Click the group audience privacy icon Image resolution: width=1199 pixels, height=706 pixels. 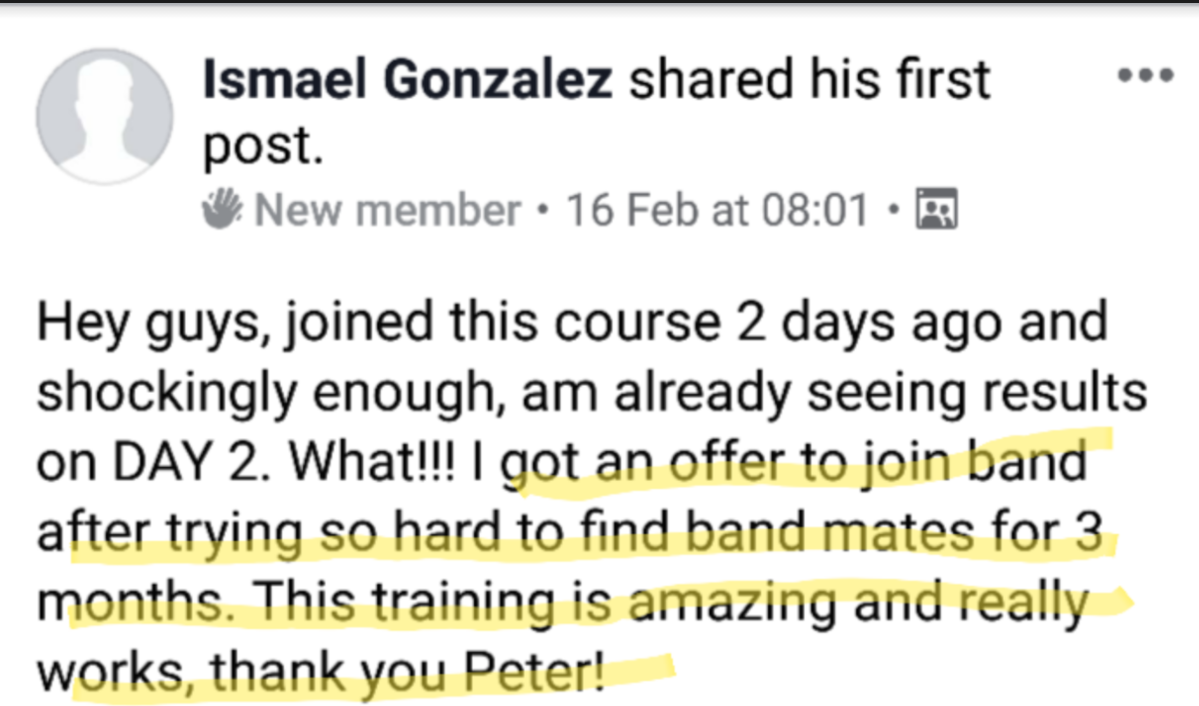pos(937,210)
